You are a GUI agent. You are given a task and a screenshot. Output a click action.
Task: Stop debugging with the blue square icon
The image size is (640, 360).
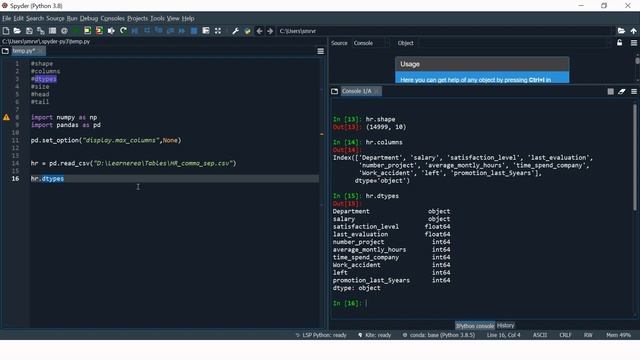194,31
